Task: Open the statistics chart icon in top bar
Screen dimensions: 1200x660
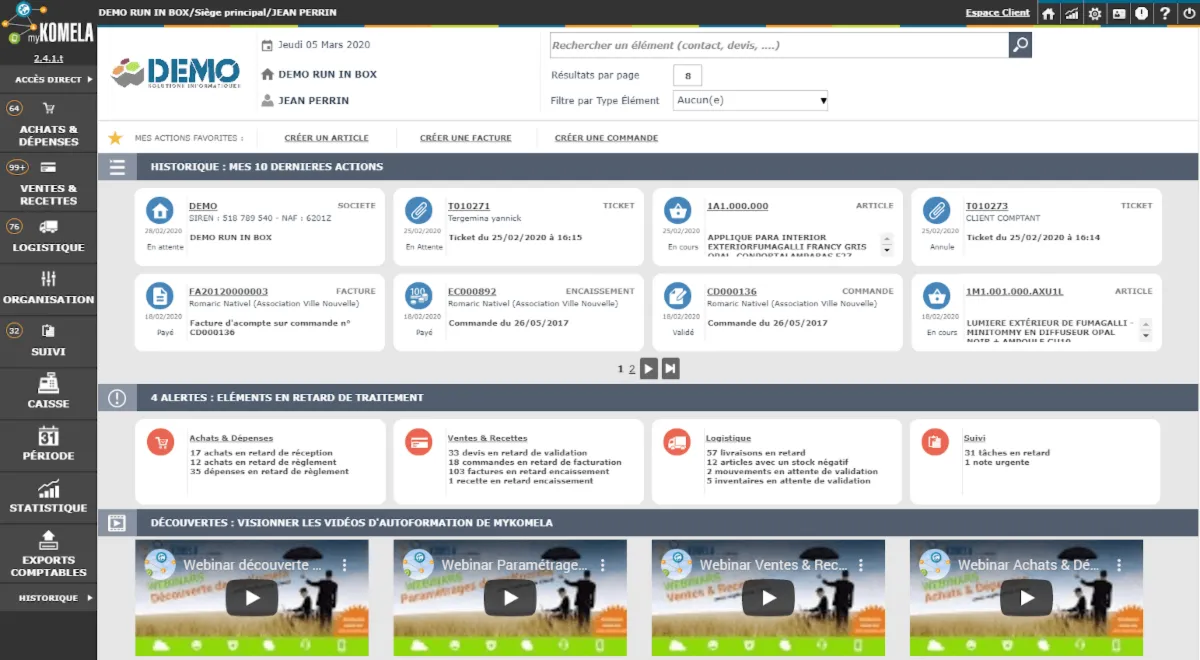Action: click(x=1072, y=14)
